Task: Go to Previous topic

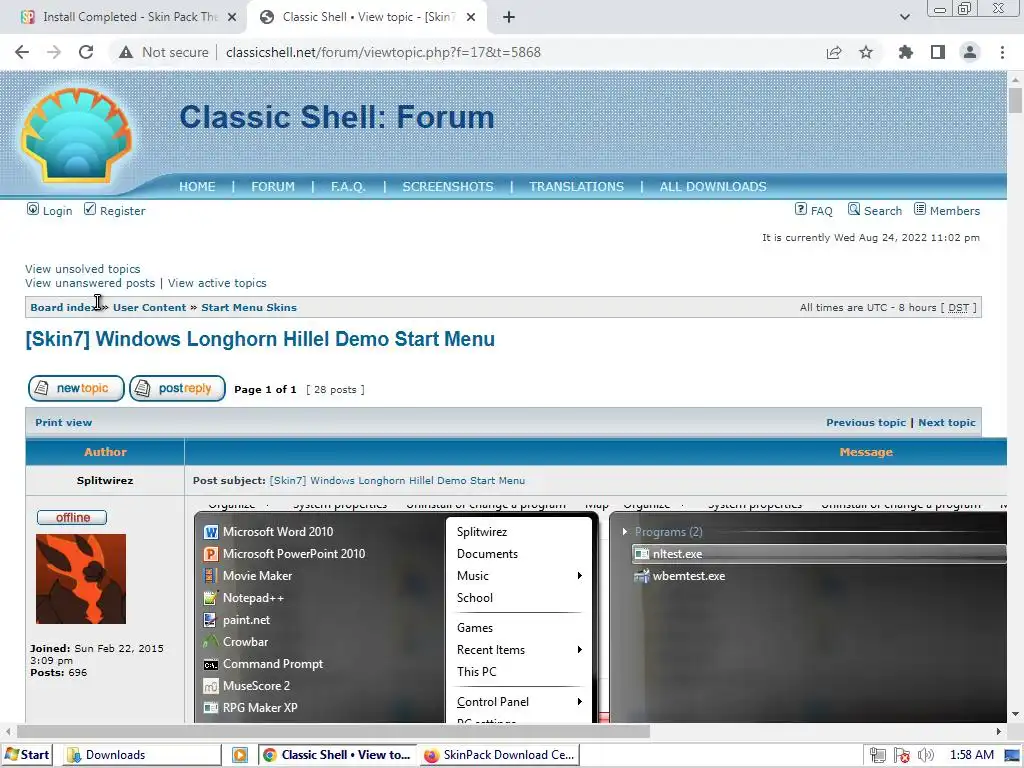Action: tap(866, 423)
